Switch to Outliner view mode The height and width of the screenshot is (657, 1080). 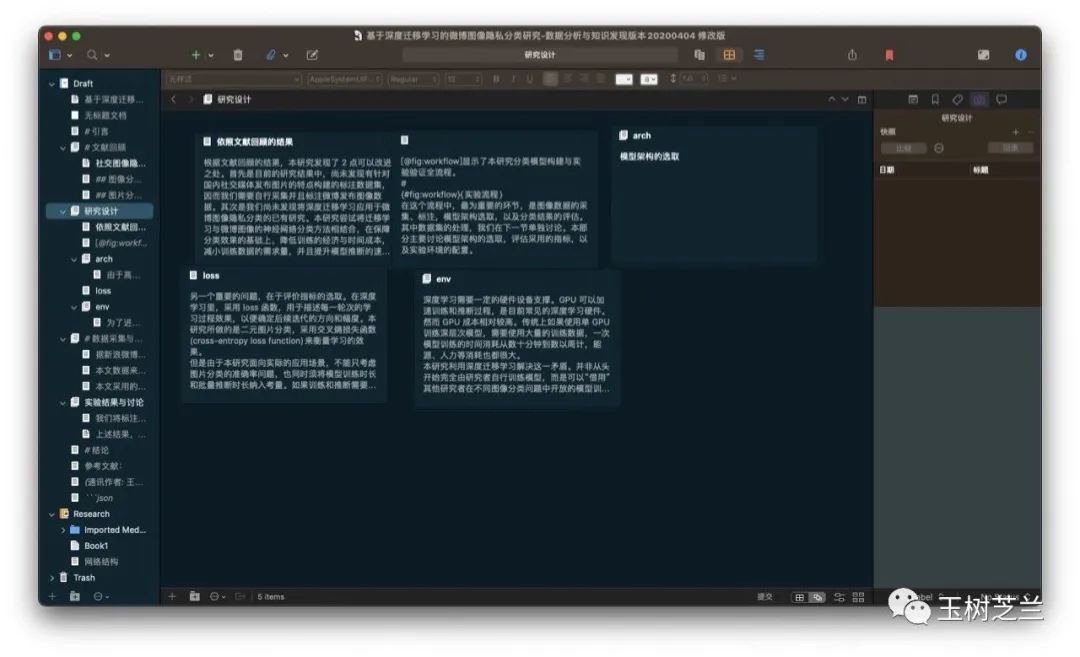[x=759, y=54]
